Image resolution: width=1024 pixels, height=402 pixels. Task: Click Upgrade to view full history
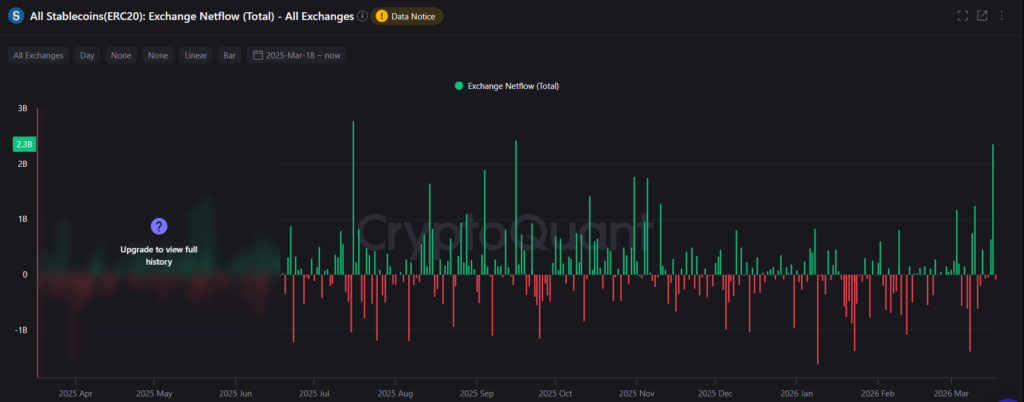[x=158, y=254]
